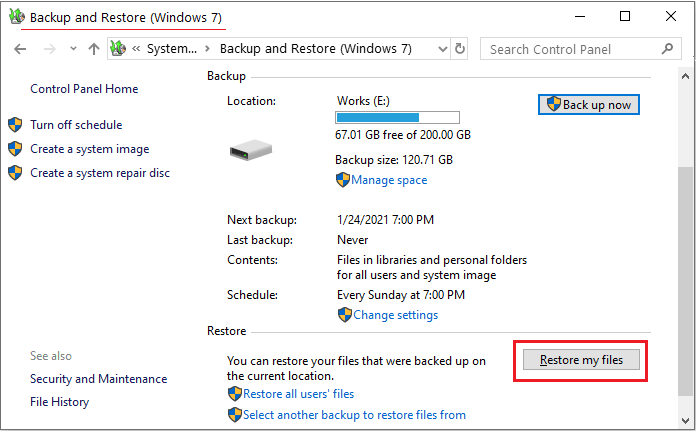Click shield icon beside Create a system image
The width and height of the screenshot is (697, 433).
15,149
